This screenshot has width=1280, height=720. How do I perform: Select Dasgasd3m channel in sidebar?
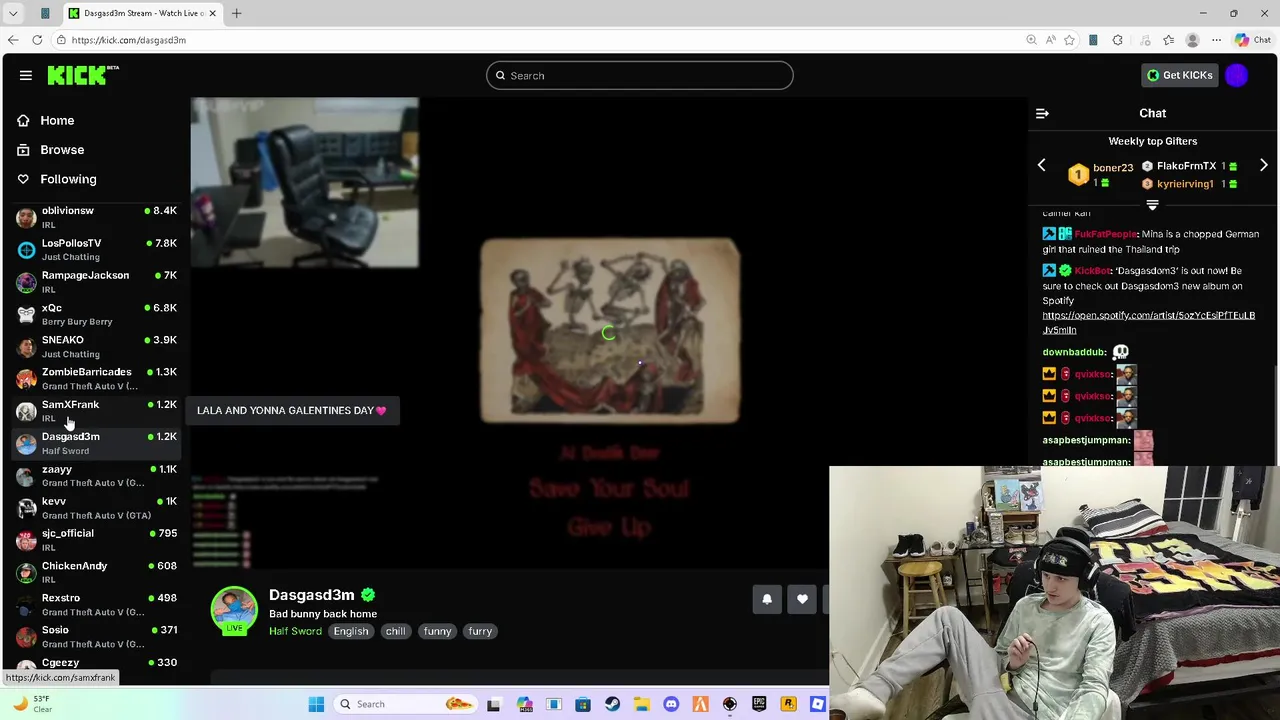[x=96, y=443]
